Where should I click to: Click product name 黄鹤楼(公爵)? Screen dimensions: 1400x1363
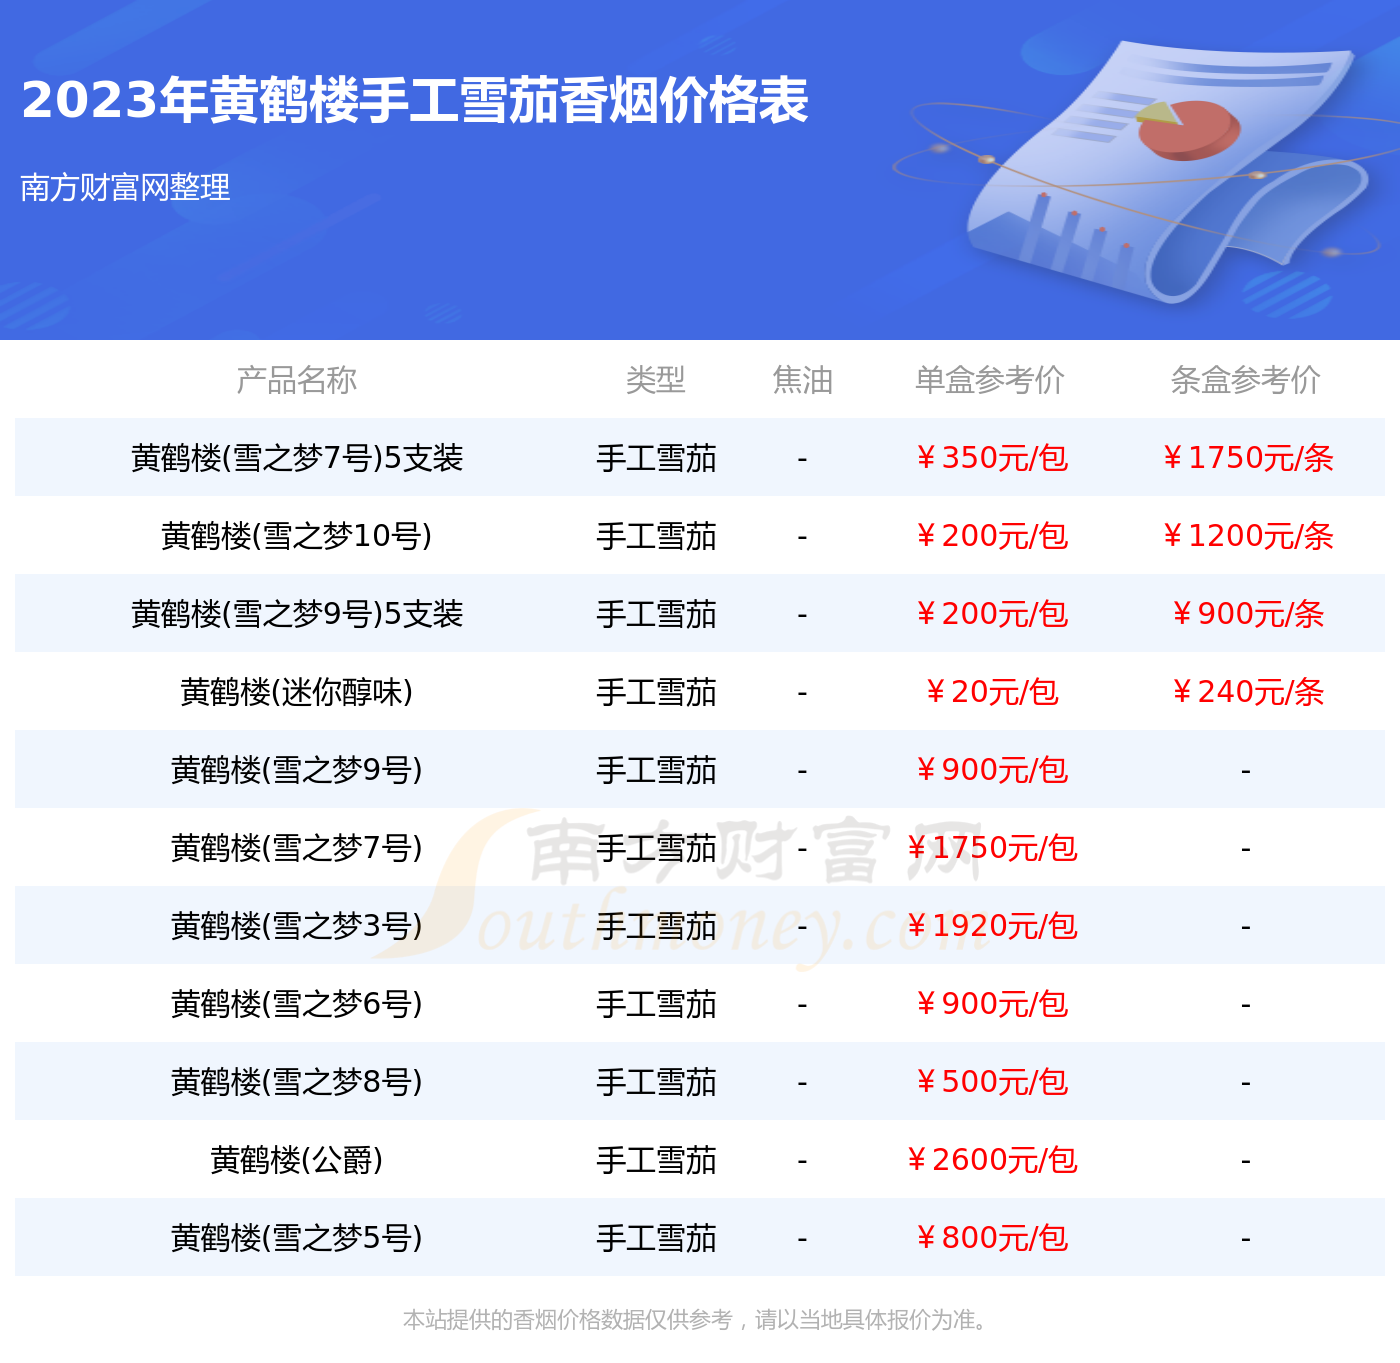coord(297,1160)
